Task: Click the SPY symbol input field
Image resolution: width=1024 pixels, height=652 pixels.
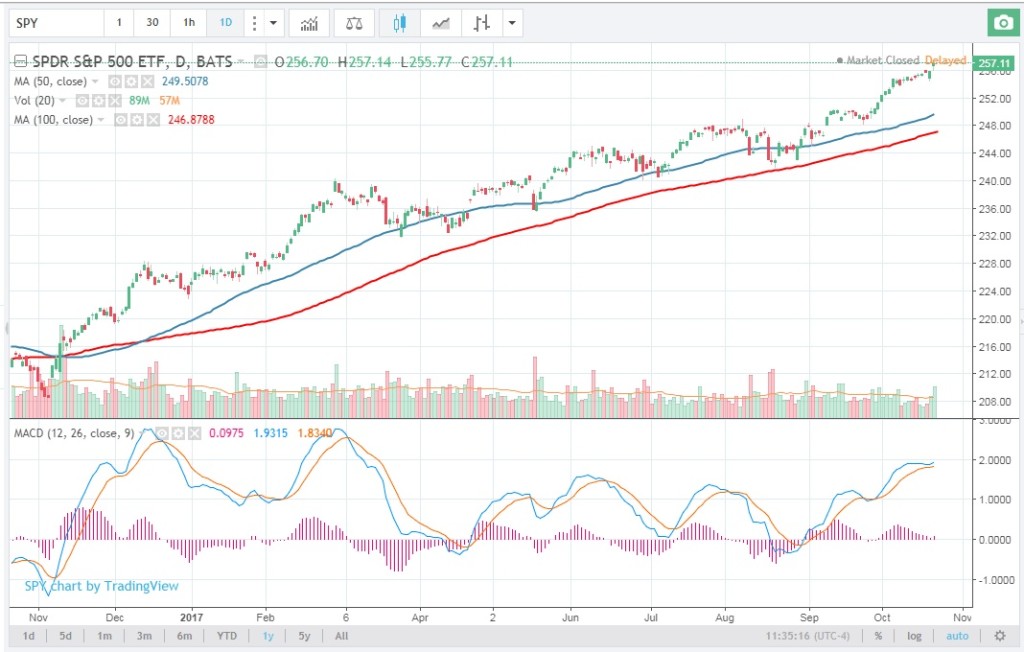Action: coord(55,22)
